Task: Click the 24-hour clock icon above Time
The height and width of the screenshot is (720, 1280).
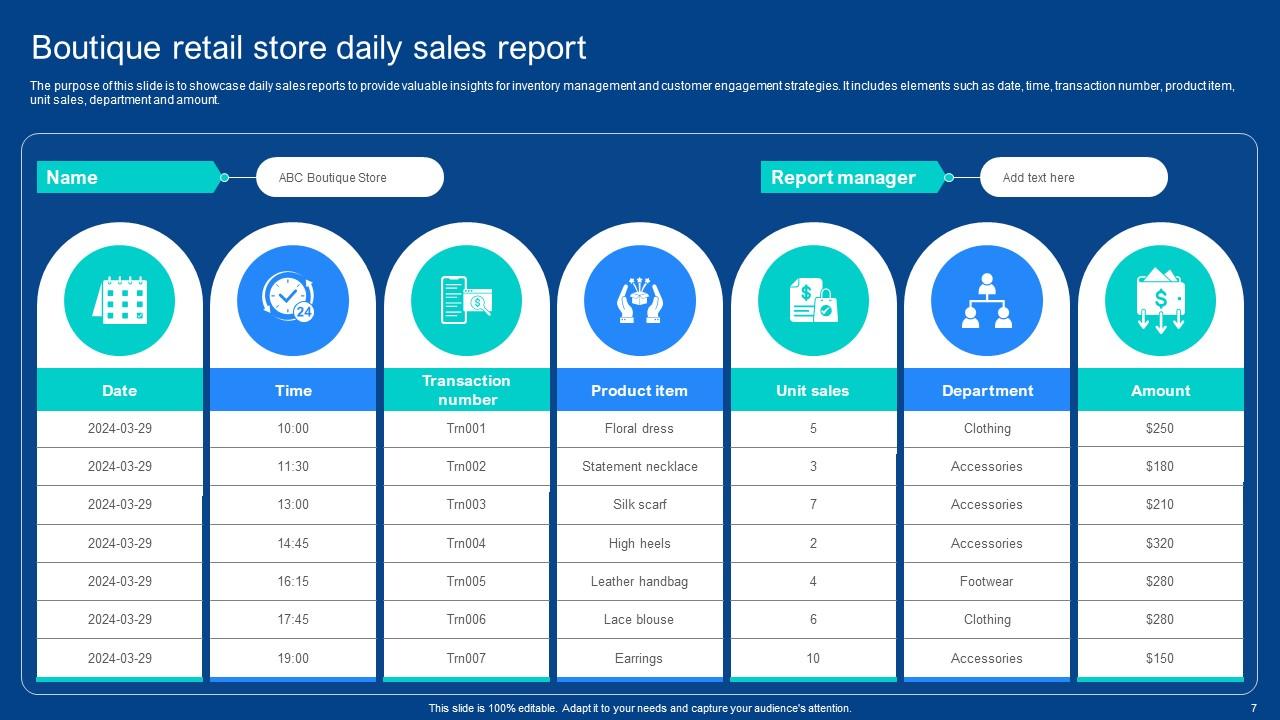Action: pyautogui.click(x=293, y=300)
